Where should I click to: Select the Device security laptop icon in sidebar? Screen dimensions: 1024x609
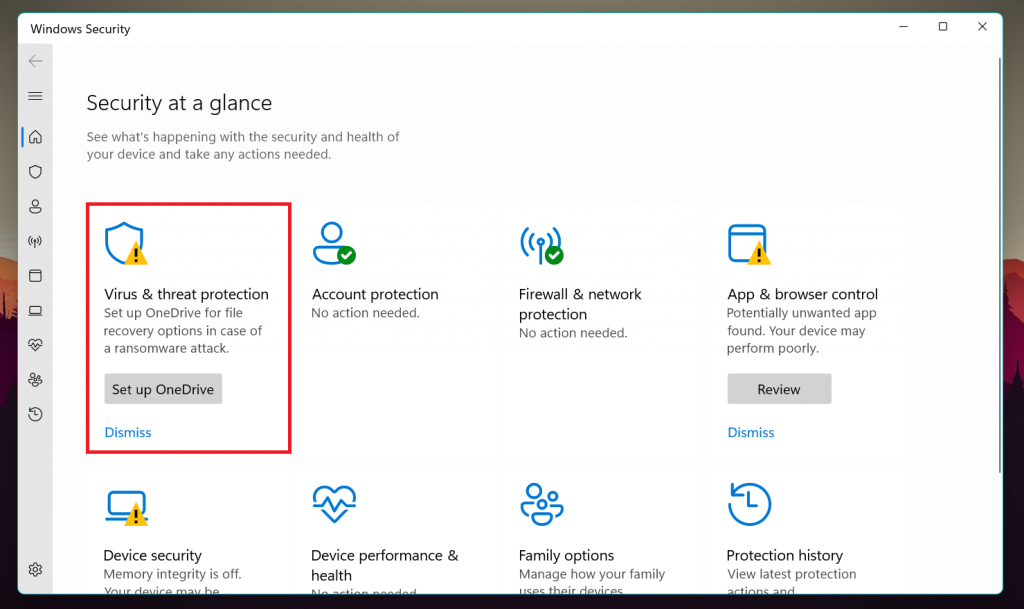(35, 310)
